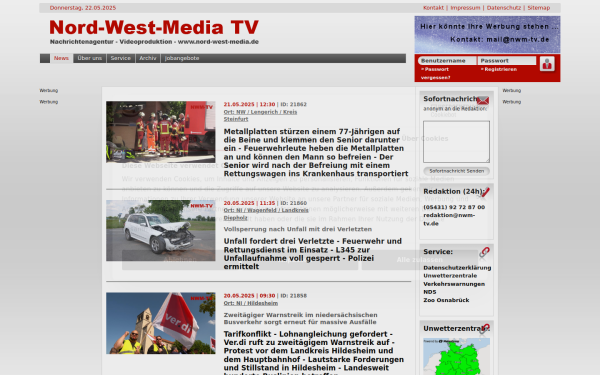Click the date text '21.05.2025 | 12:30'
Image resolution: width=600 pixels, height=375 pixels.
coord(249,104)
